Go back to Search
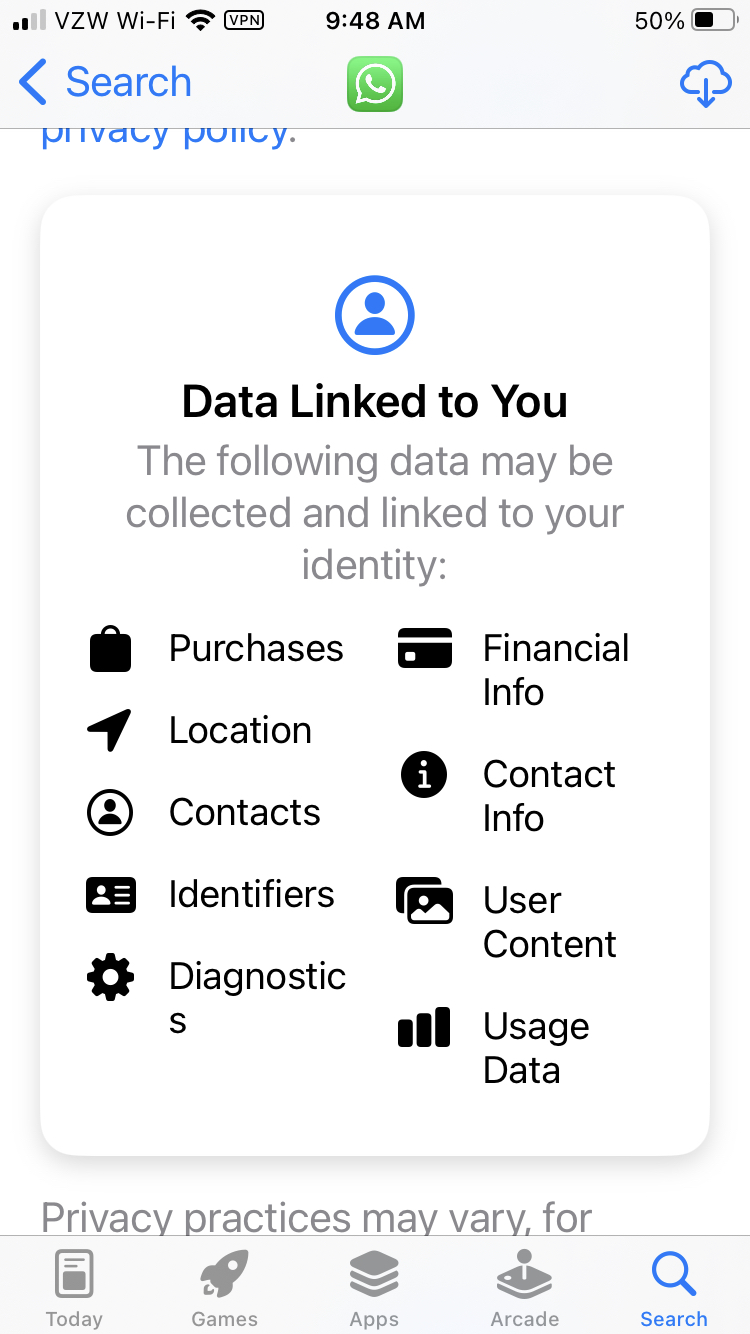This screenshot has width=750, height=1334. (106, 82)
